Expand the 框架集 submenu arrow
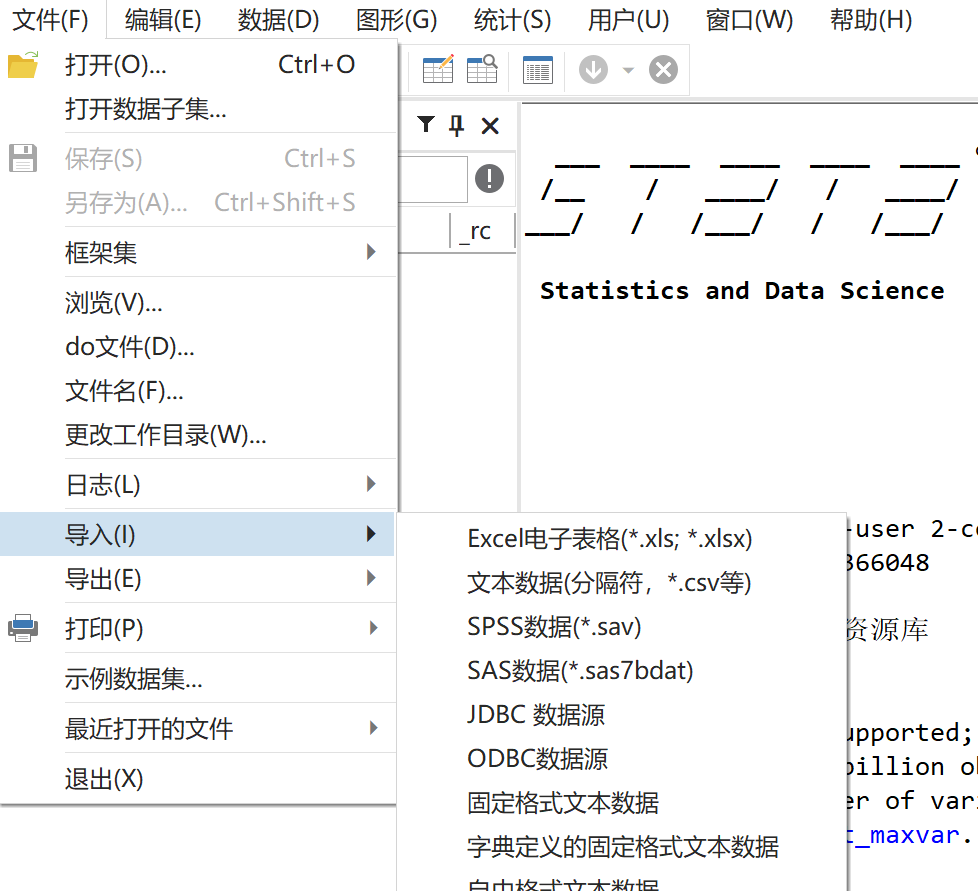The width and height of the screenshot is (978, 891). pos(371,252)
